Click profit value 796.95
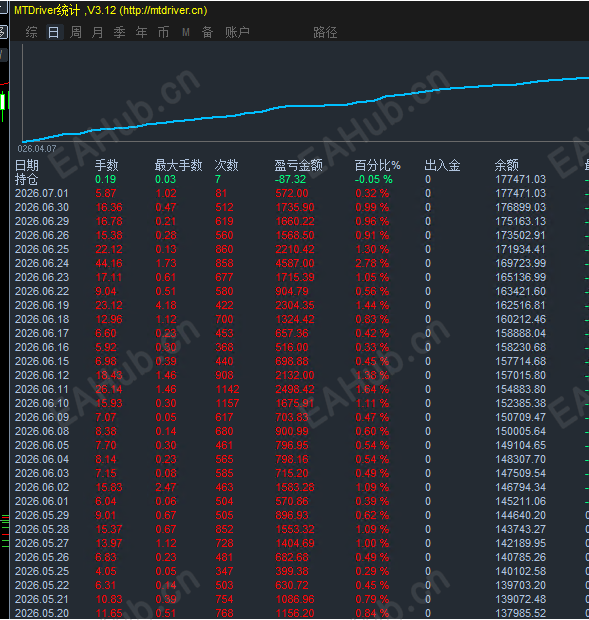589x620 pixels. pyautogui.click(x=292, y=445)
